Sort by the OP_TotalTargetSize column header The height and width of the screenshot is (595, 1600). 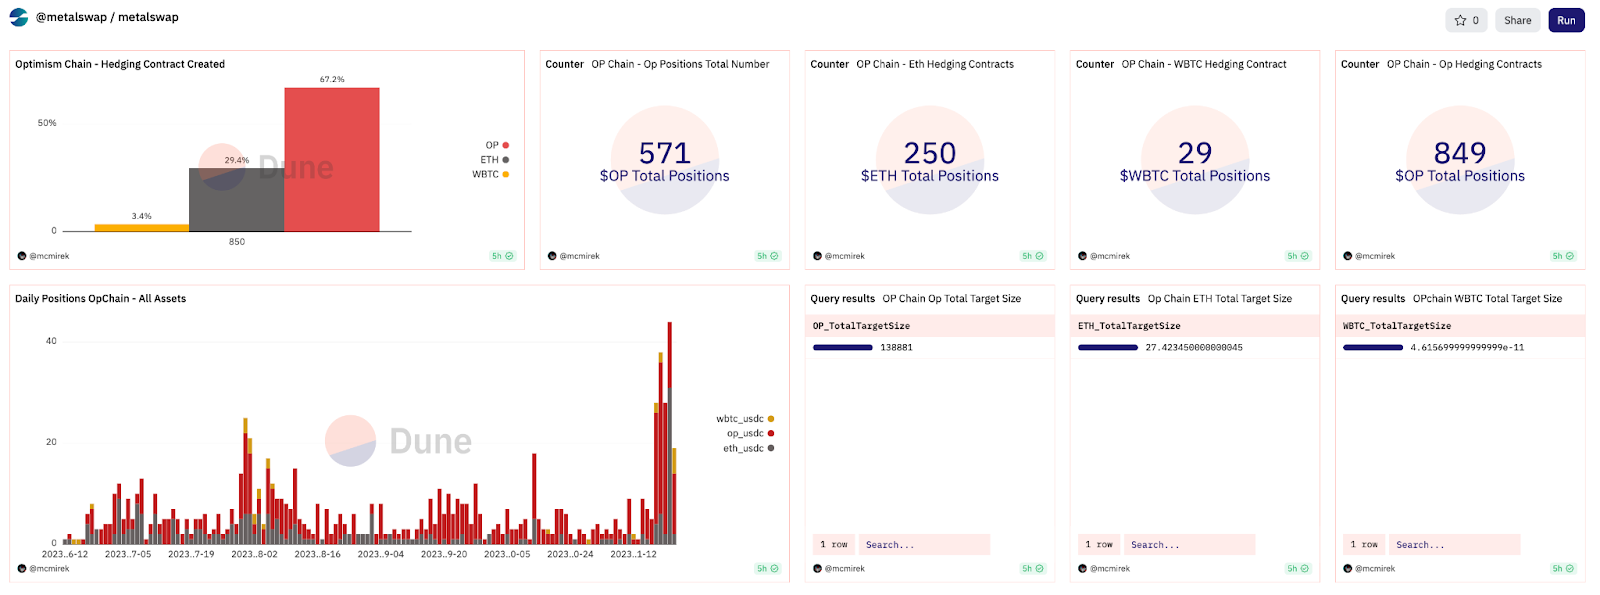930,326
